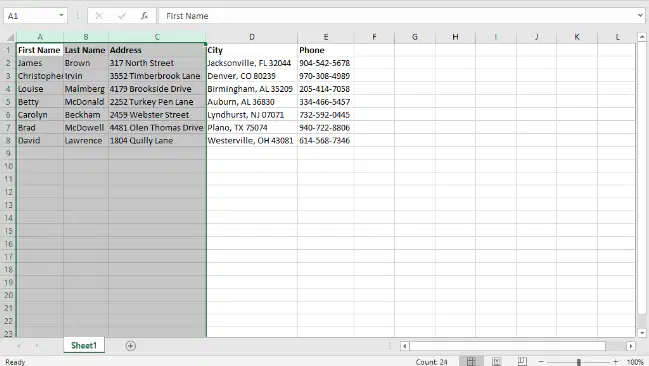649x366 pixels.
Task: Click vertical scrollbar down arrow
Action: [642, 333]
